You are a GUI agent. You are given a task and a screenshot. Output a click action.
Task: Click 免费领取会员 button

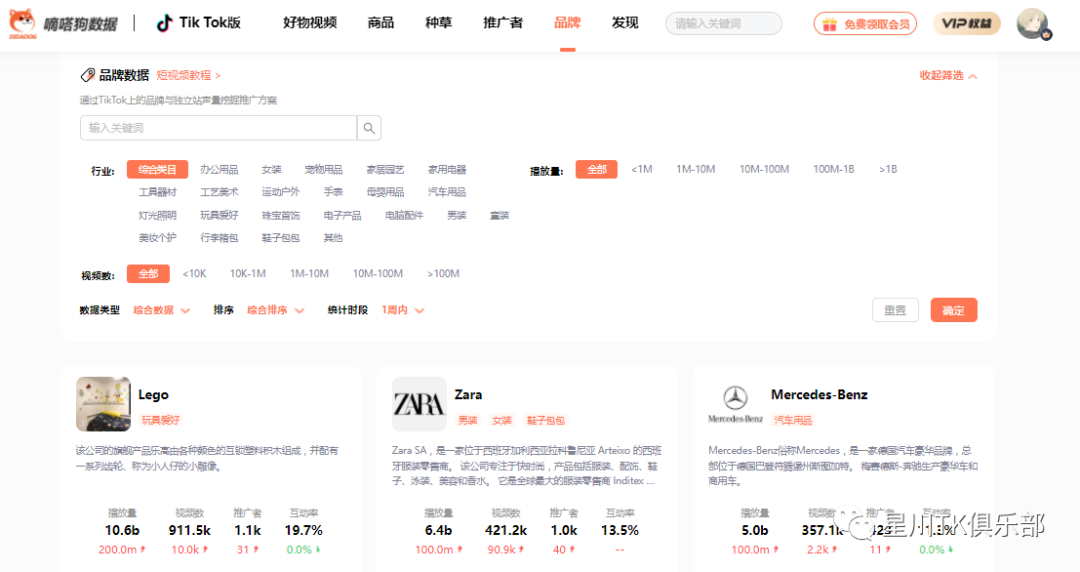(865, 24)
